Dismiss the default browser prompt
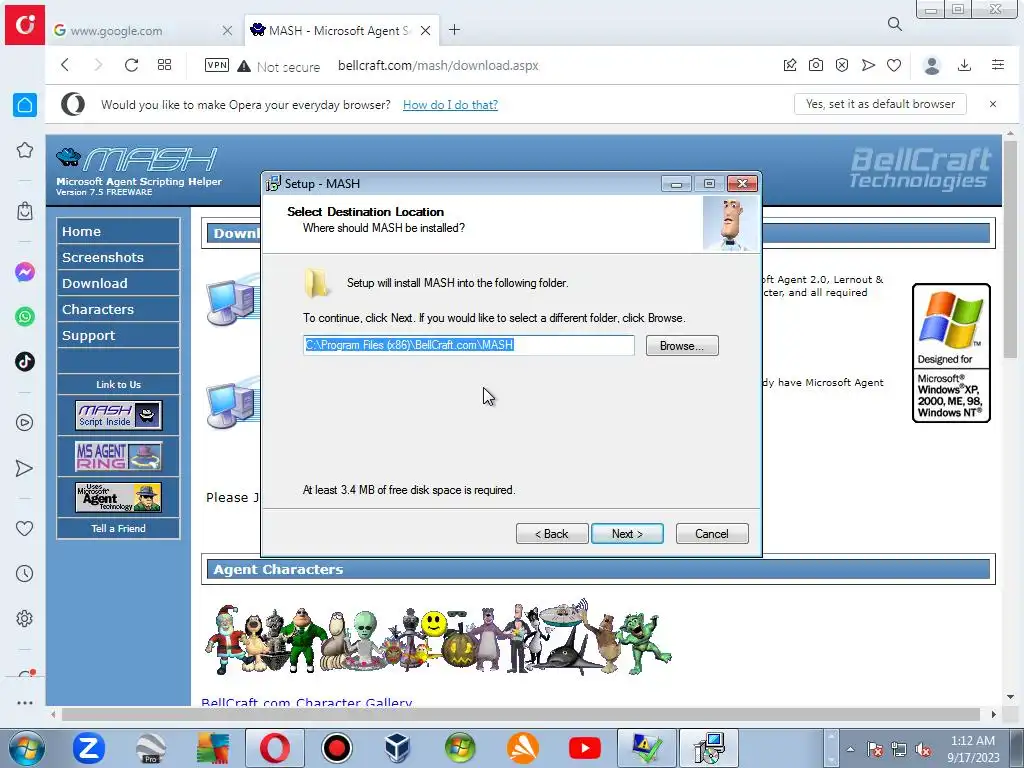 pos(993,104)
